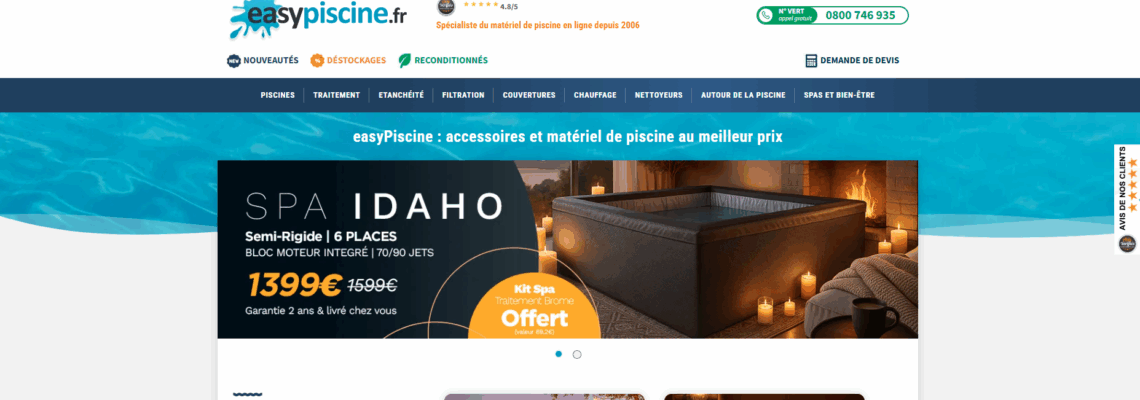Screen dimensions: 1140x400
Task: Expand the Autour de la piscine menu
Action: click(x=743, y=95)
